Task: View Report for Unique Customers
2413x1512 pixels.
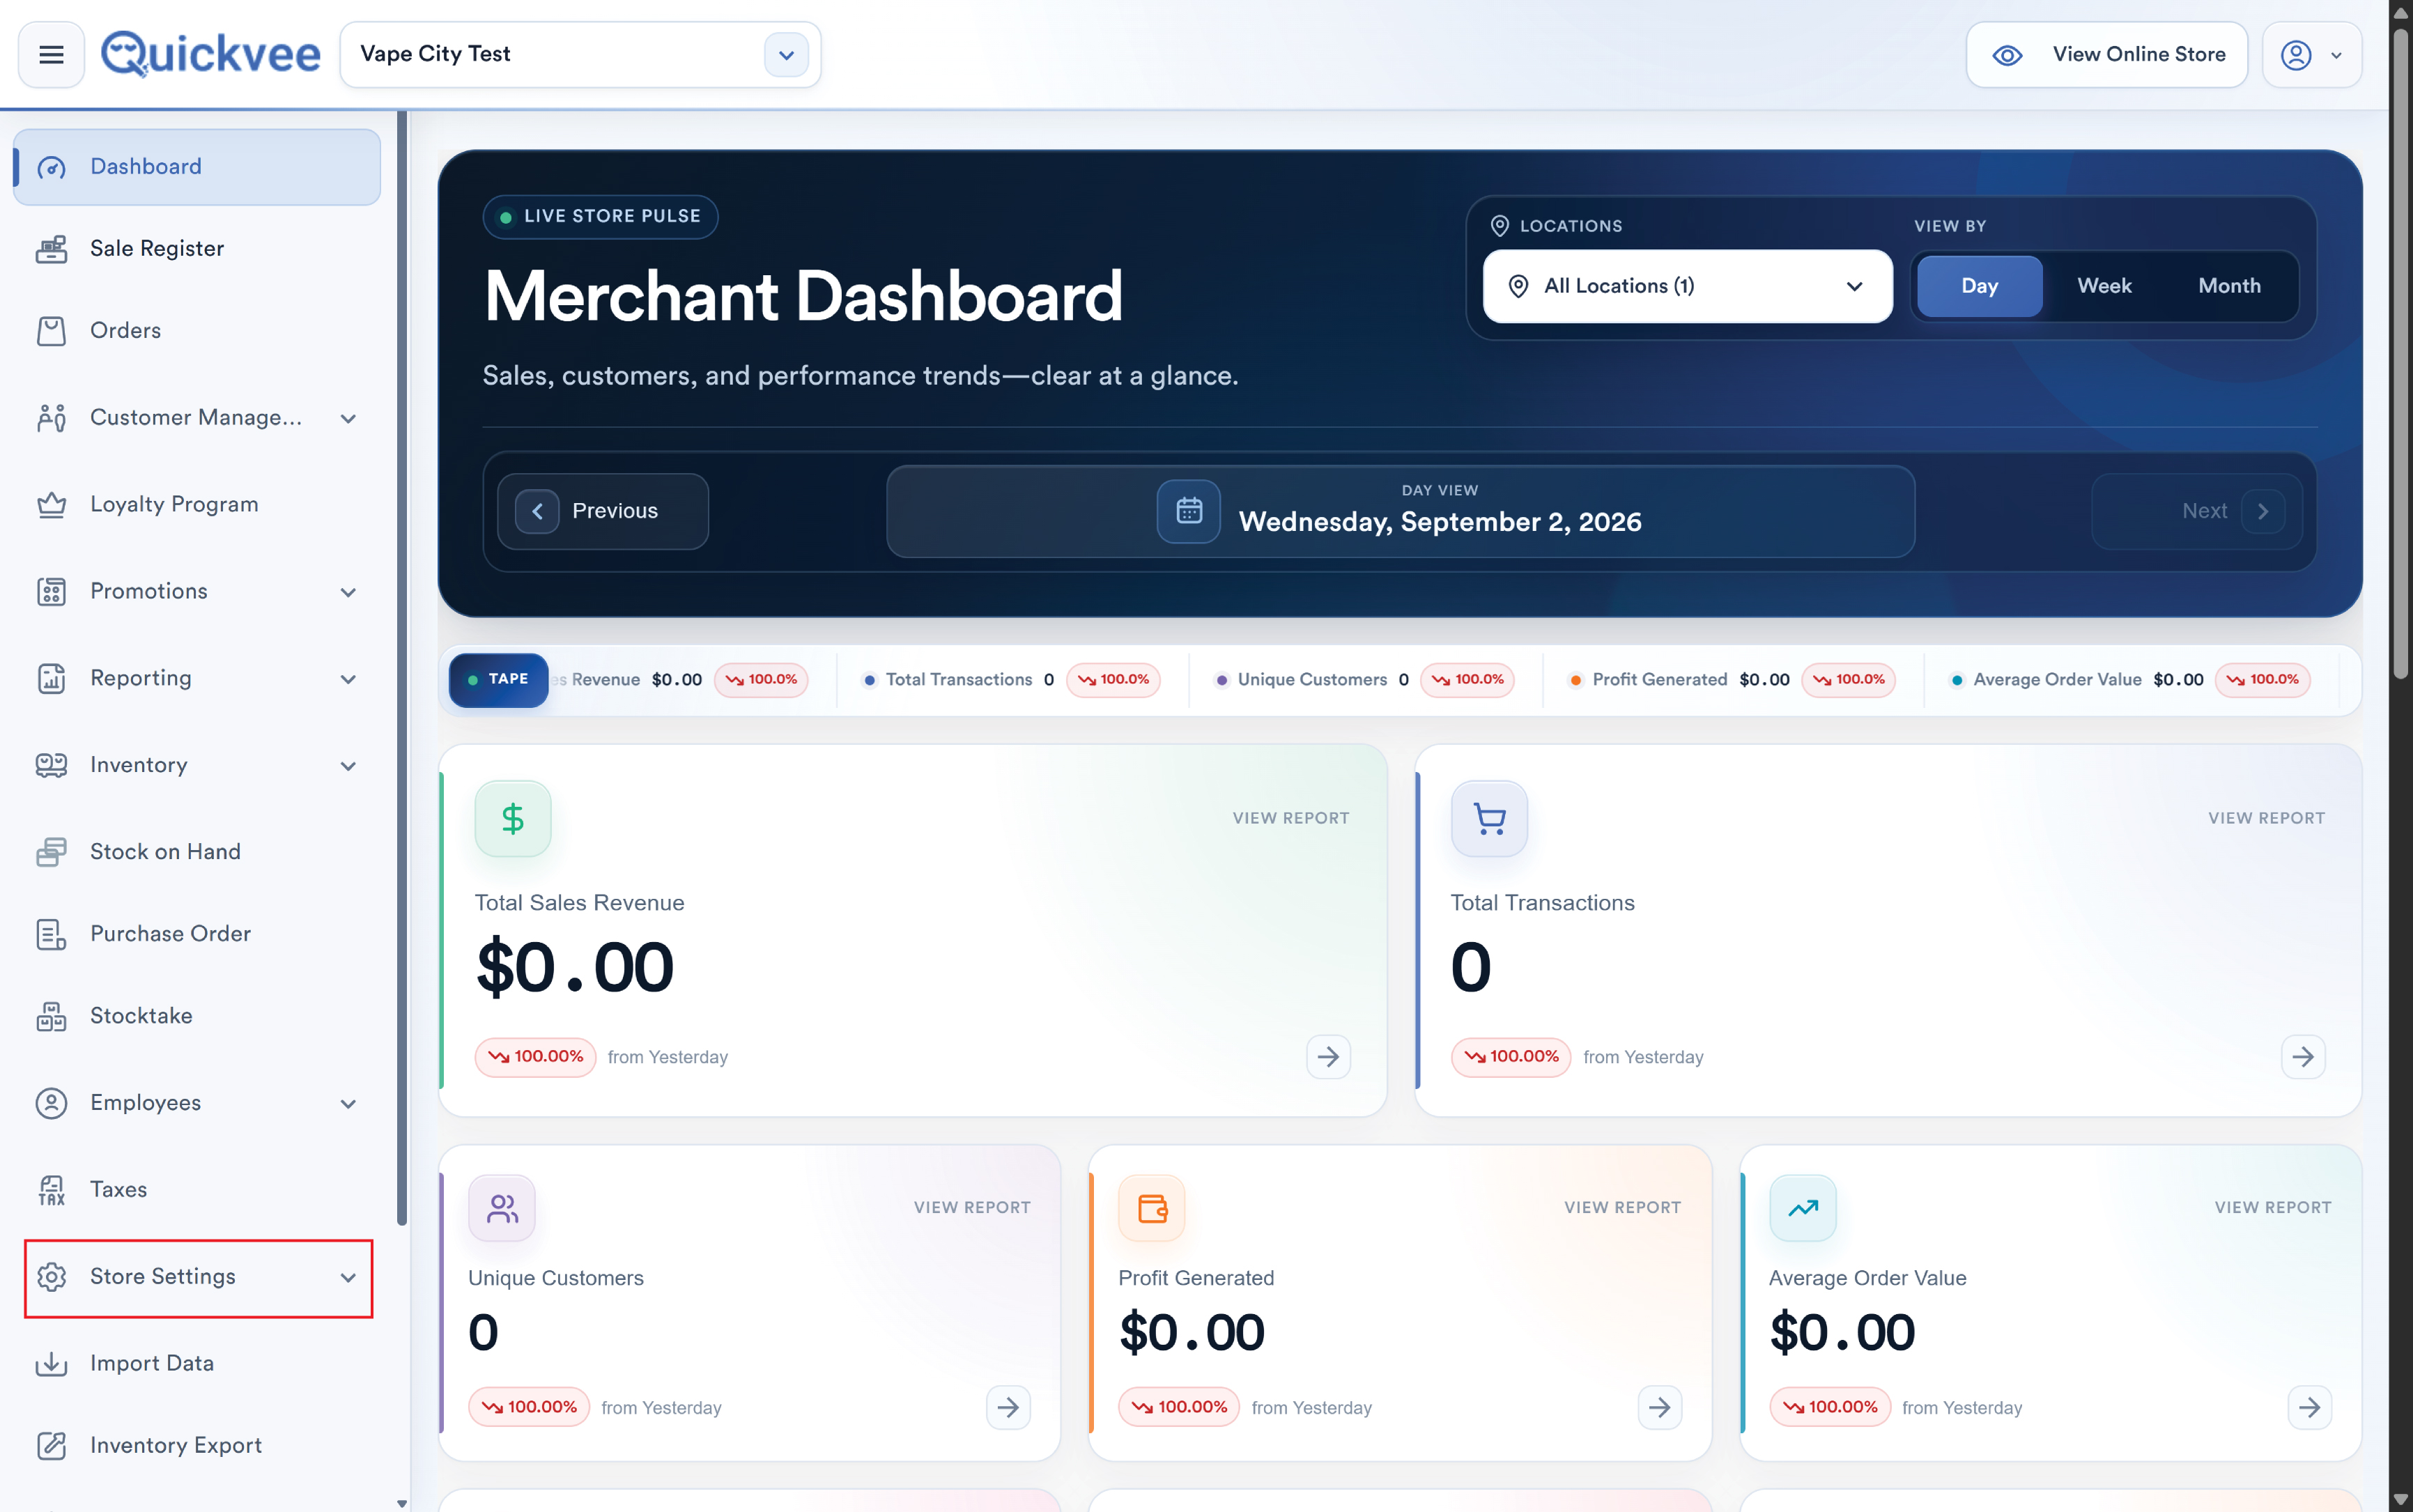Action: click(x=972, y=1207)
